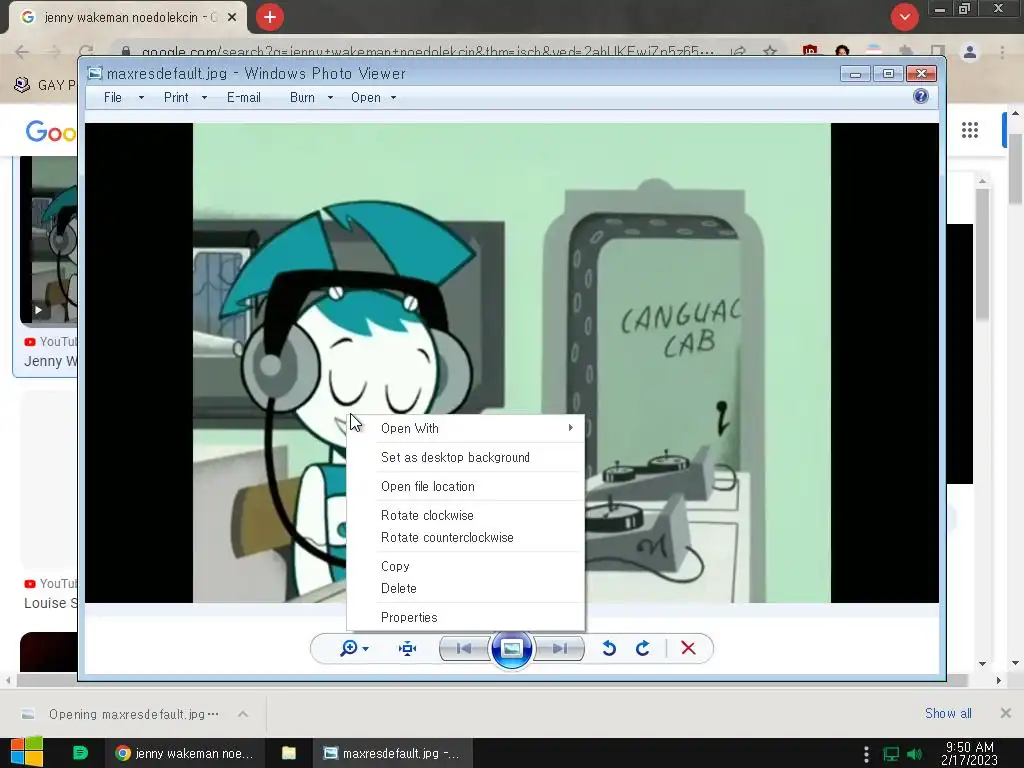The image size is (1024, 768).
Task: Click the maxresdefault.jpg taskbar button
Action: tap(392, 753)
